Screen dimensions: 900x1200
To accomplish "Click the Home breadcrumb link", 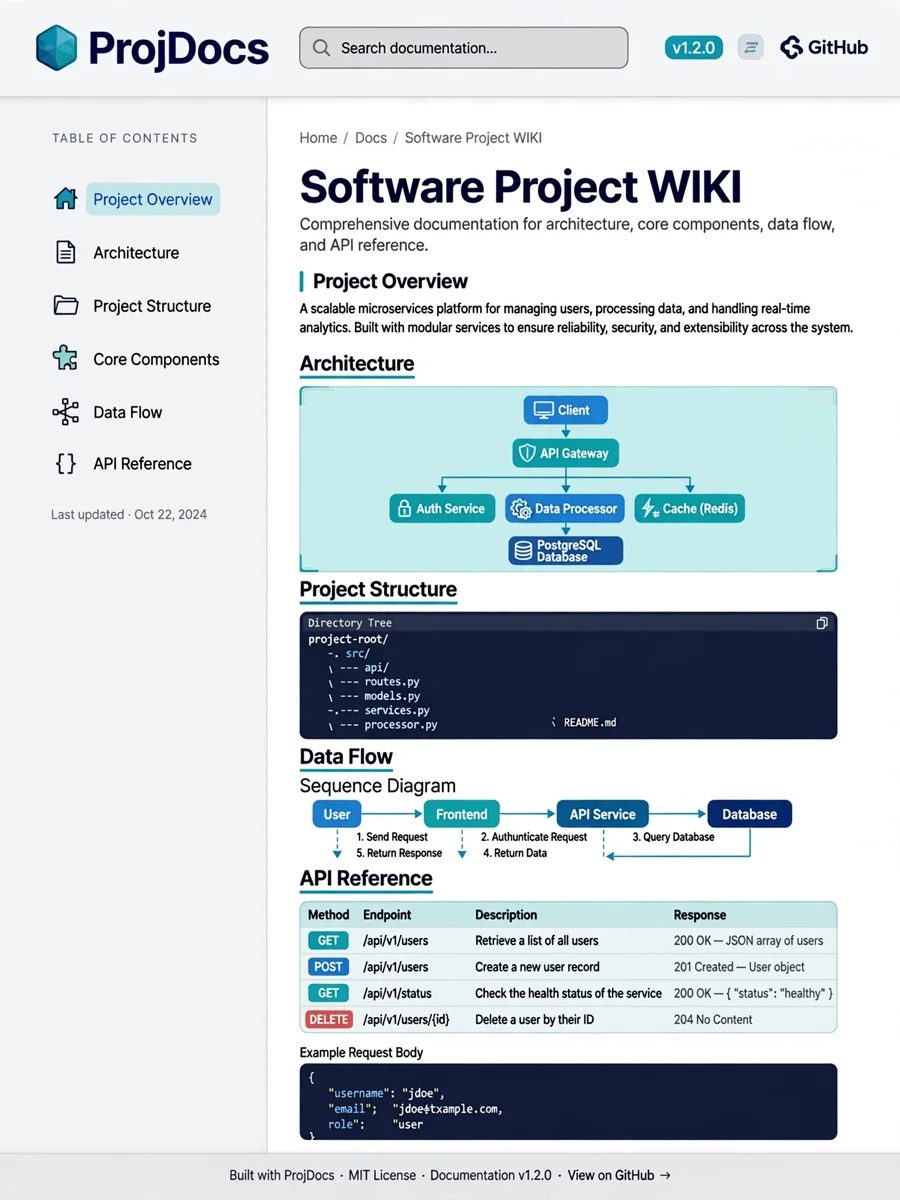I will point(318,138).
